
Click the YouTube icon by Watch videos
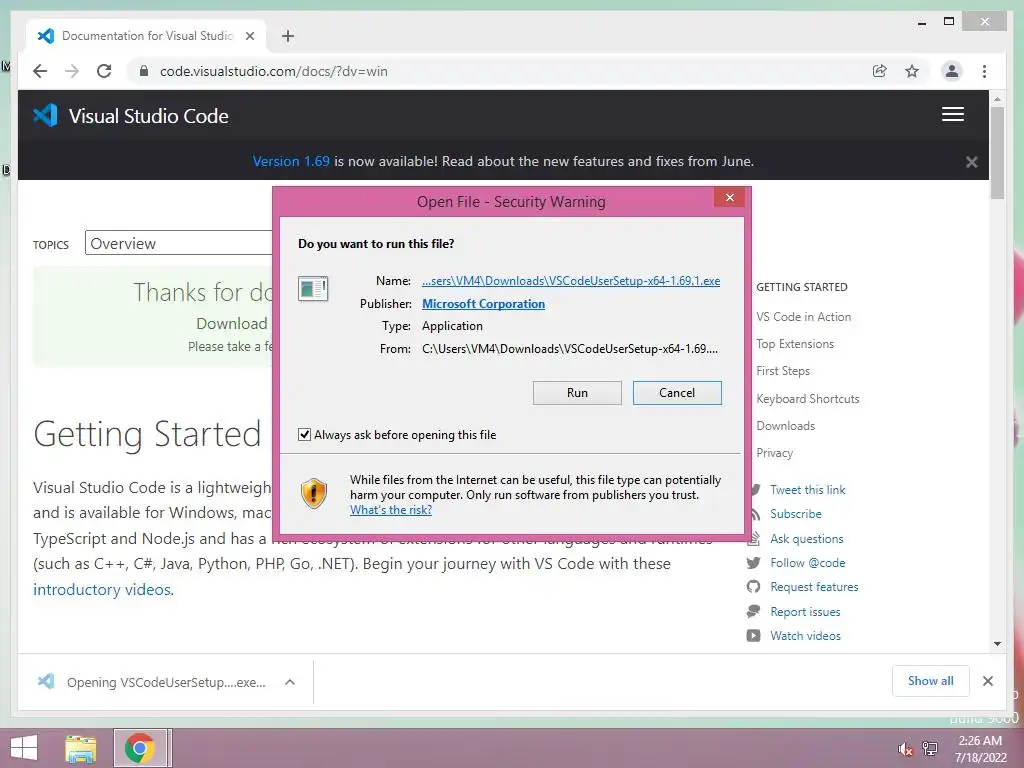[753, 635]
